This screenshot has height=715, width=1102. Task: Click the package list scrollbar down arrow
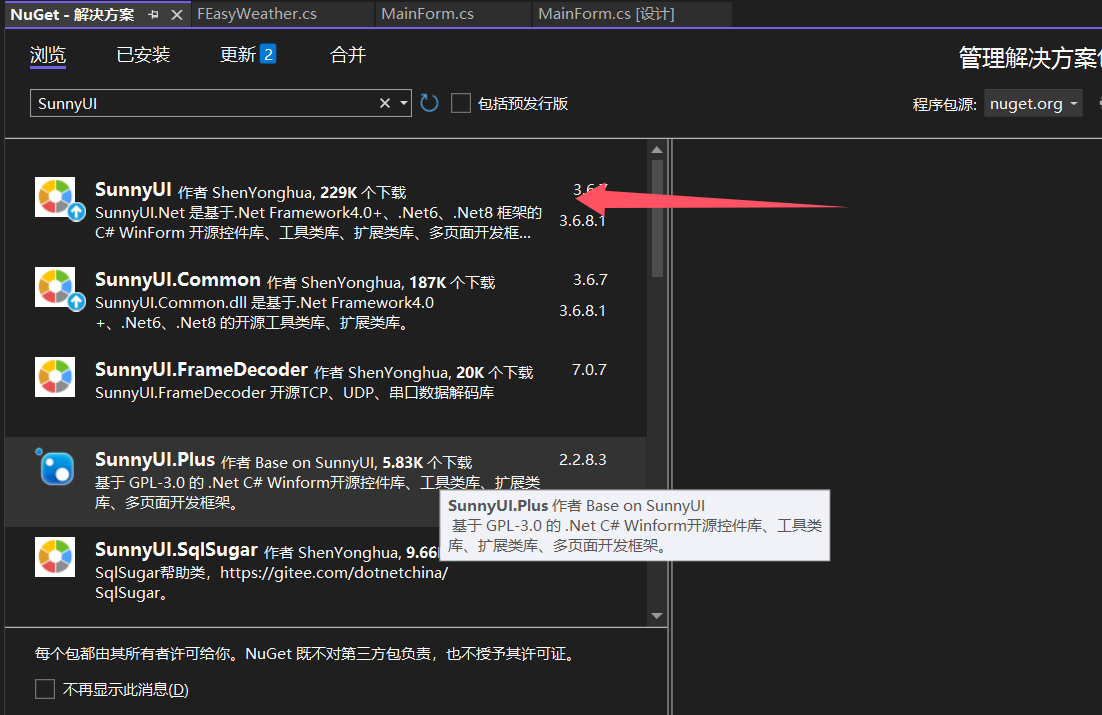657,616
